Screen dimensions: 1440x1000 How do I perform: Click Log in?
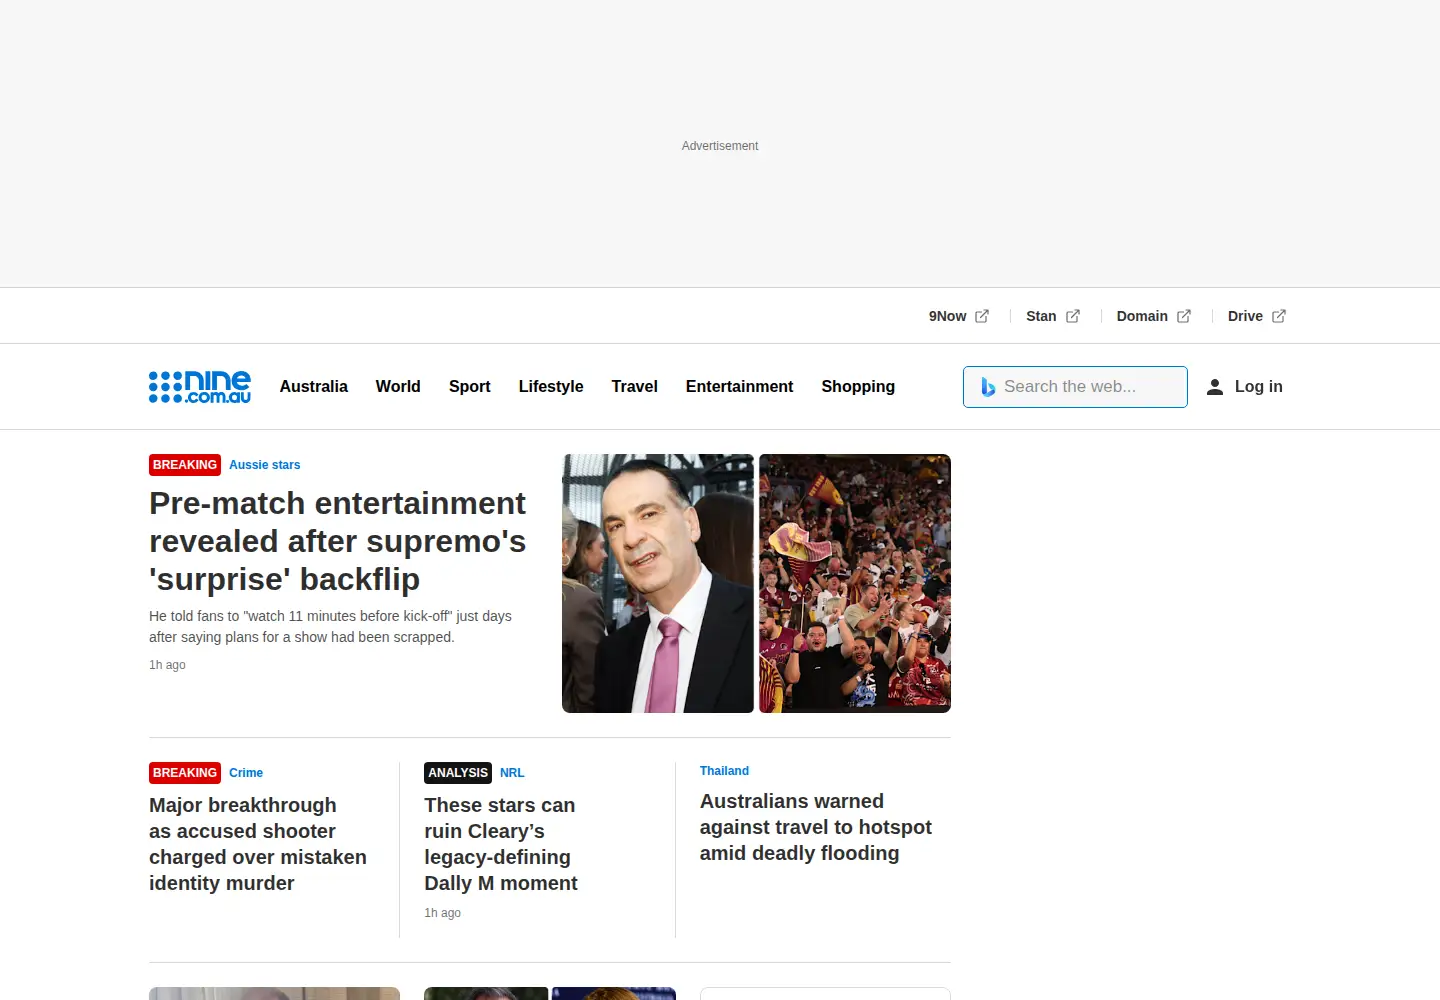click(x=1259, y=386)
